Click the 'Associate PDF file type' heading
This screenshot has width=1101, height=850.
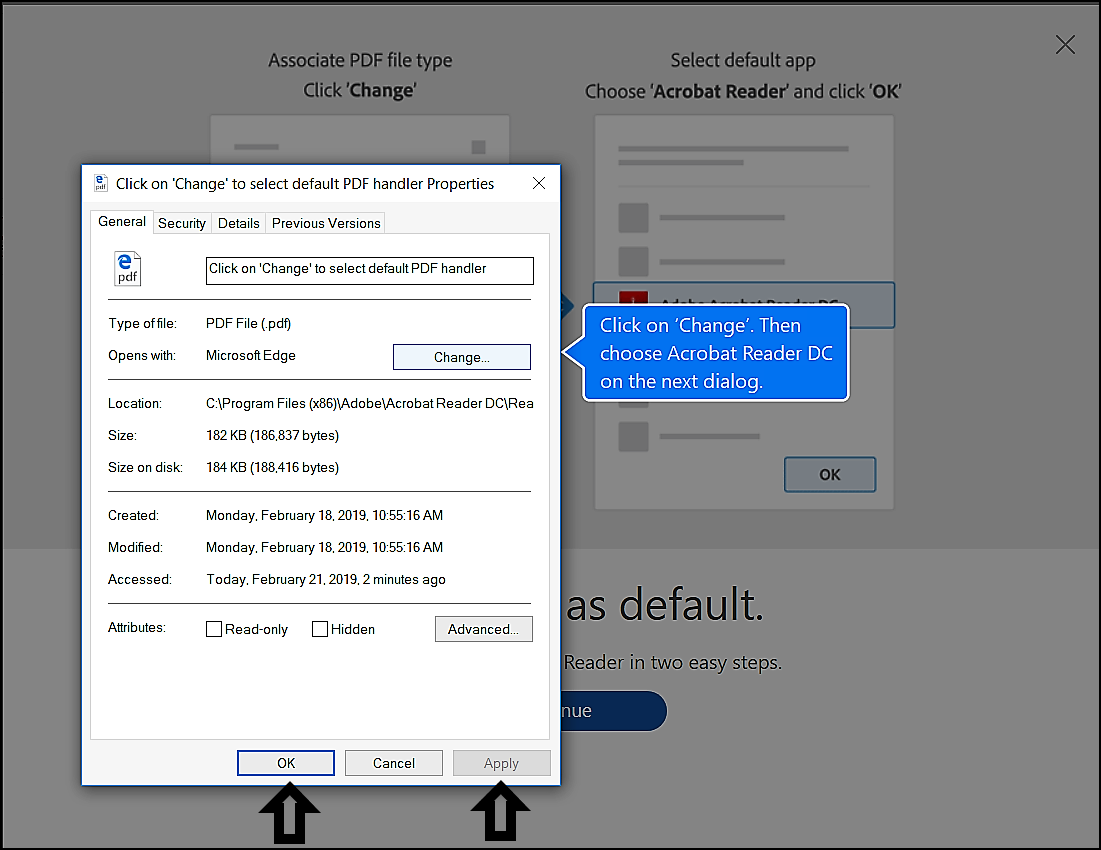click(360, 60)
